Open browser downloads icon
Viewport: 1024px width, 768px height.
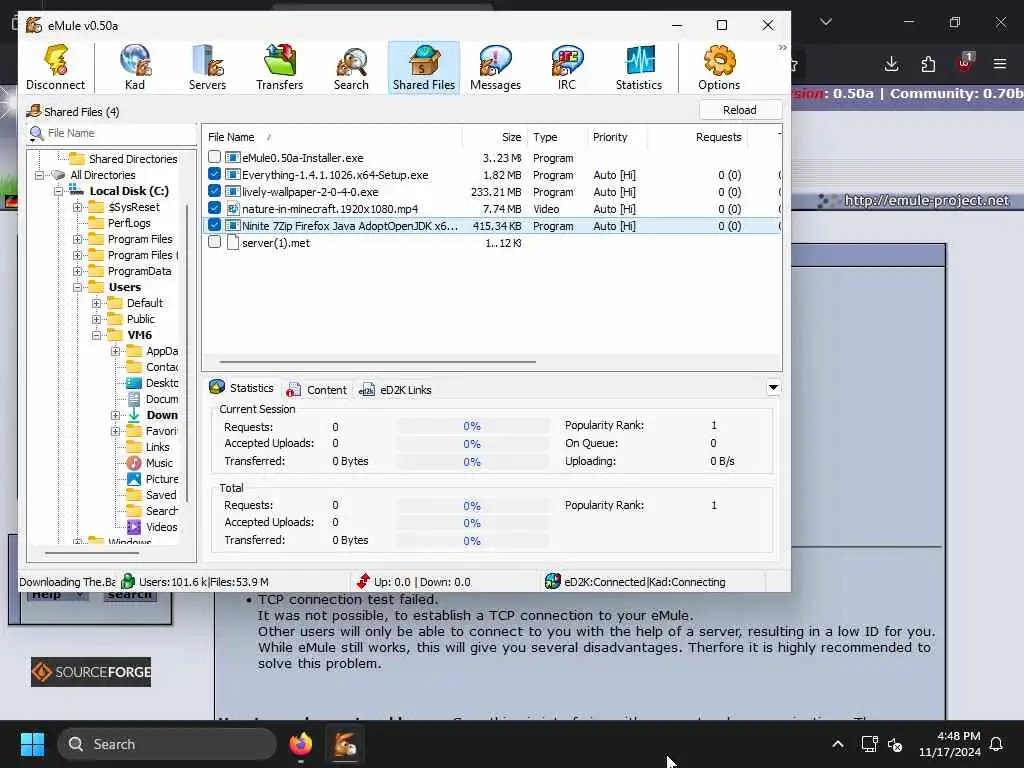point(891,63)
